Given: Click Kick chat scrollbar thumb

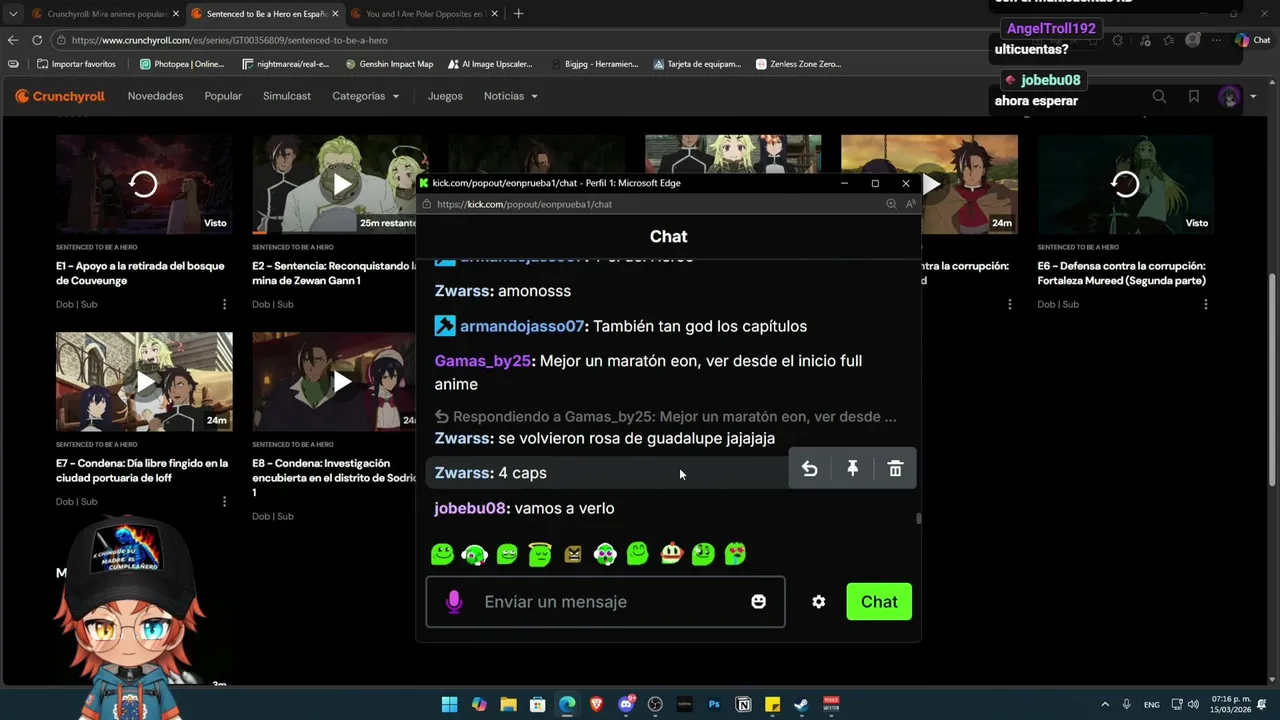Looking at the screenshot, I should (x=918, y=518).
